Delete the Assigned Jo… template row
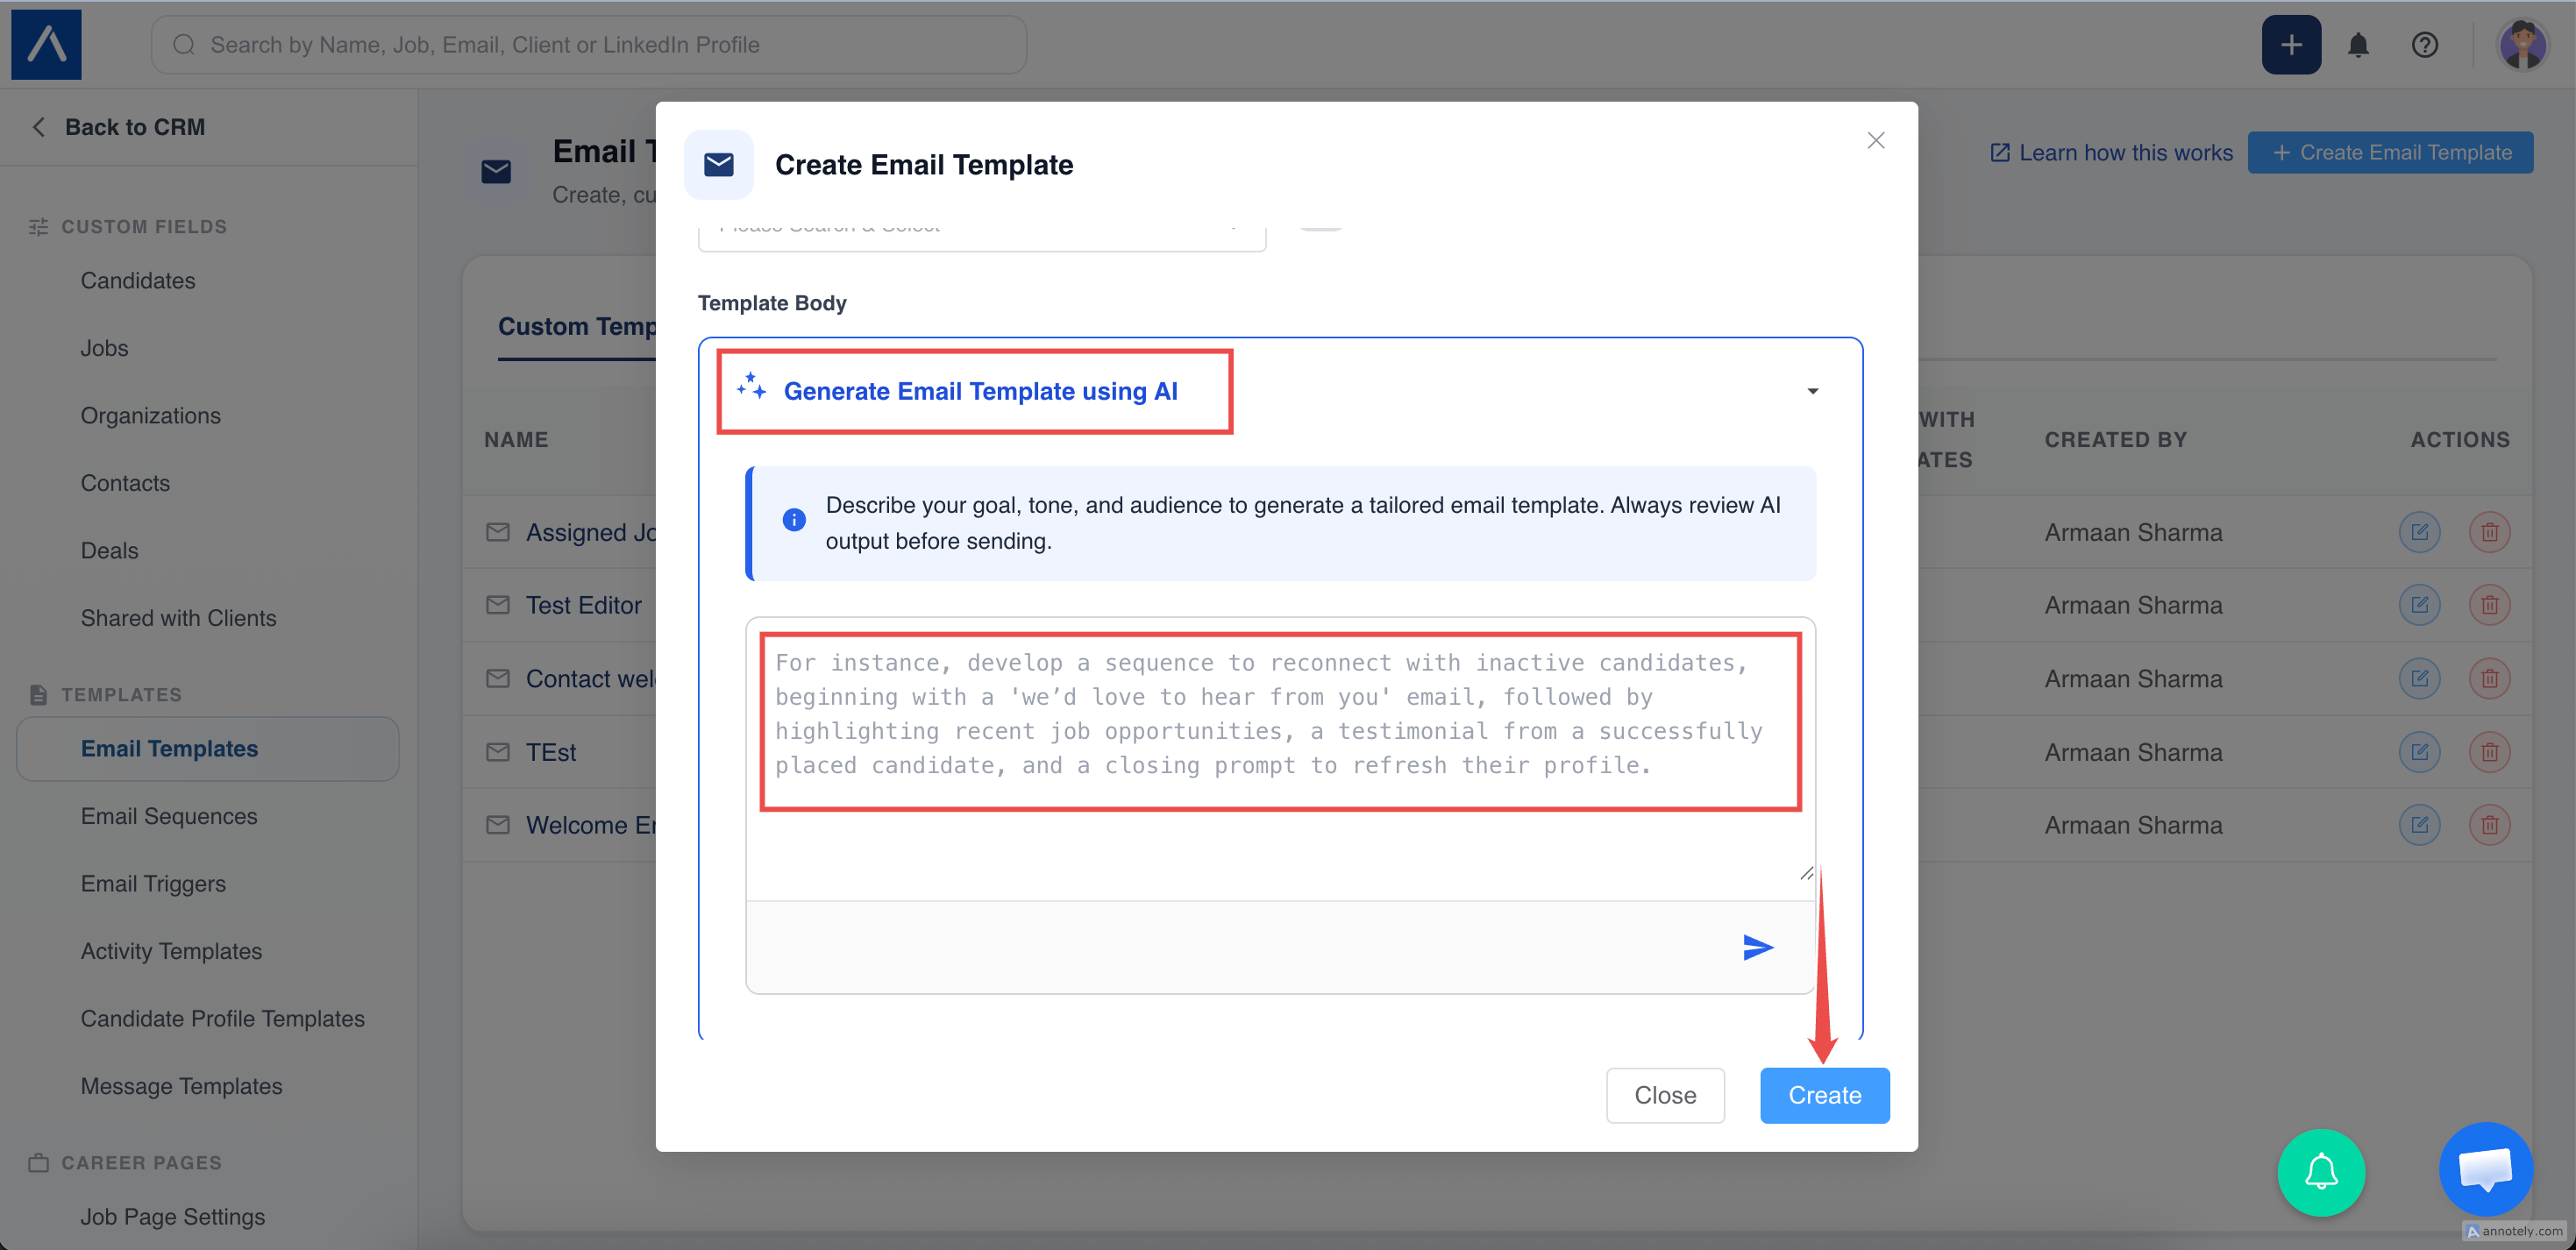 2489,532
